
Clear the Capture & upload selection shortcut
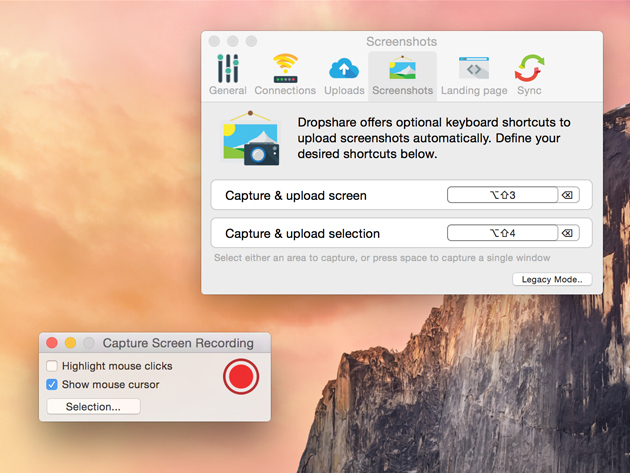click(x=567, y=233)
